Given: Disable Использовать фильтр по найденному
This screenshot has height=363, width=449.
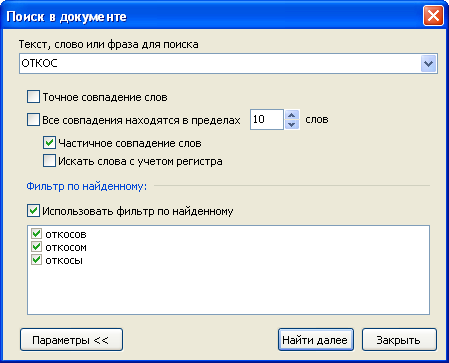Looking at the screenshot, I should click(x=33, y=211).
